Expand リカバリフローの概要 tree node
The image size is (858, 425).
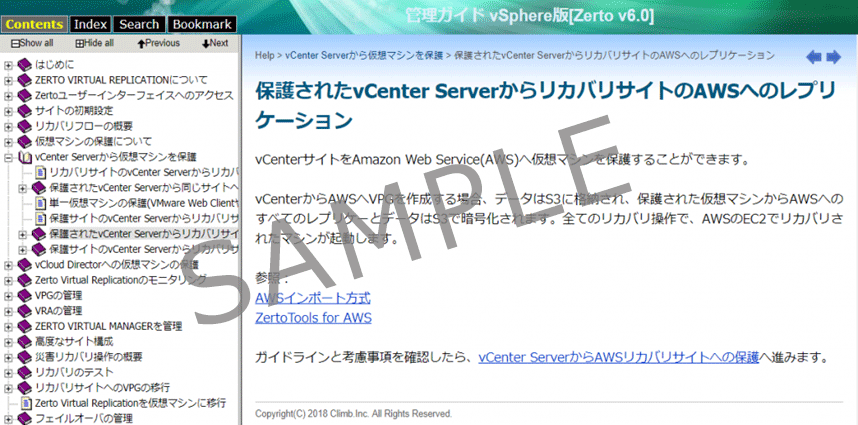[8, 126]
